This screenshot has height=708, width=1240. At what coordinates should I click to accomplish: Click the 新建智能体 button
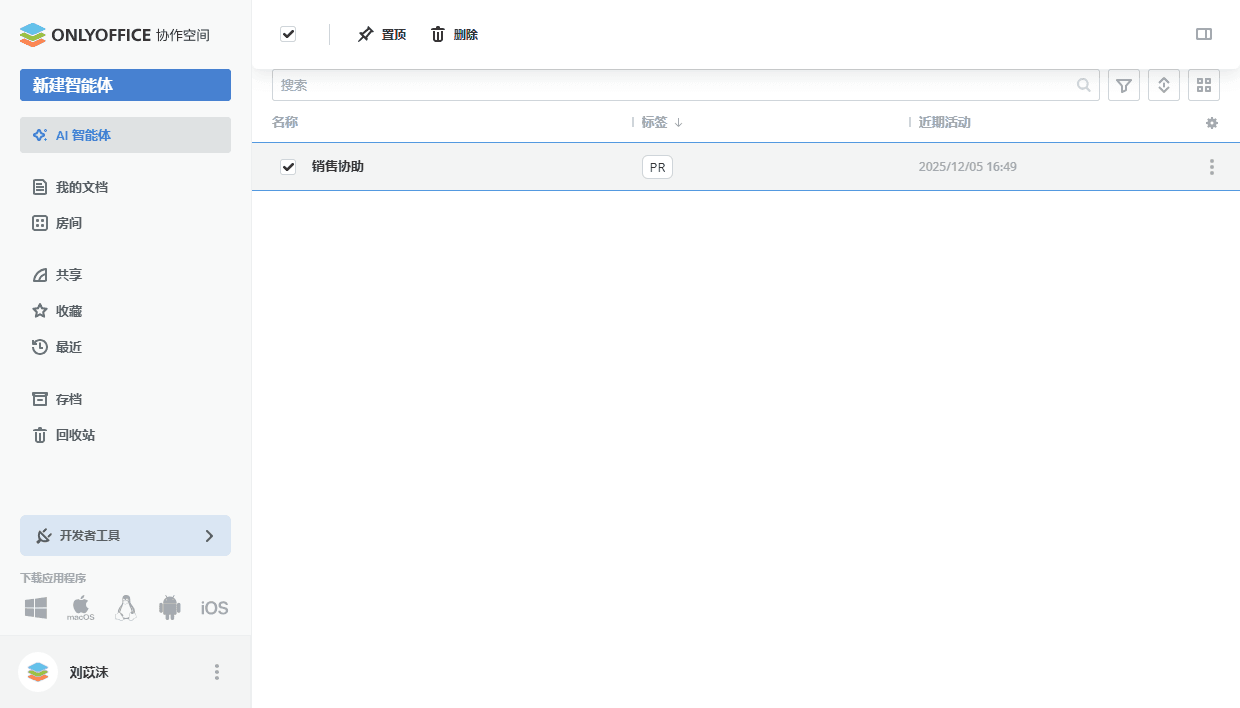coord(125,85)
